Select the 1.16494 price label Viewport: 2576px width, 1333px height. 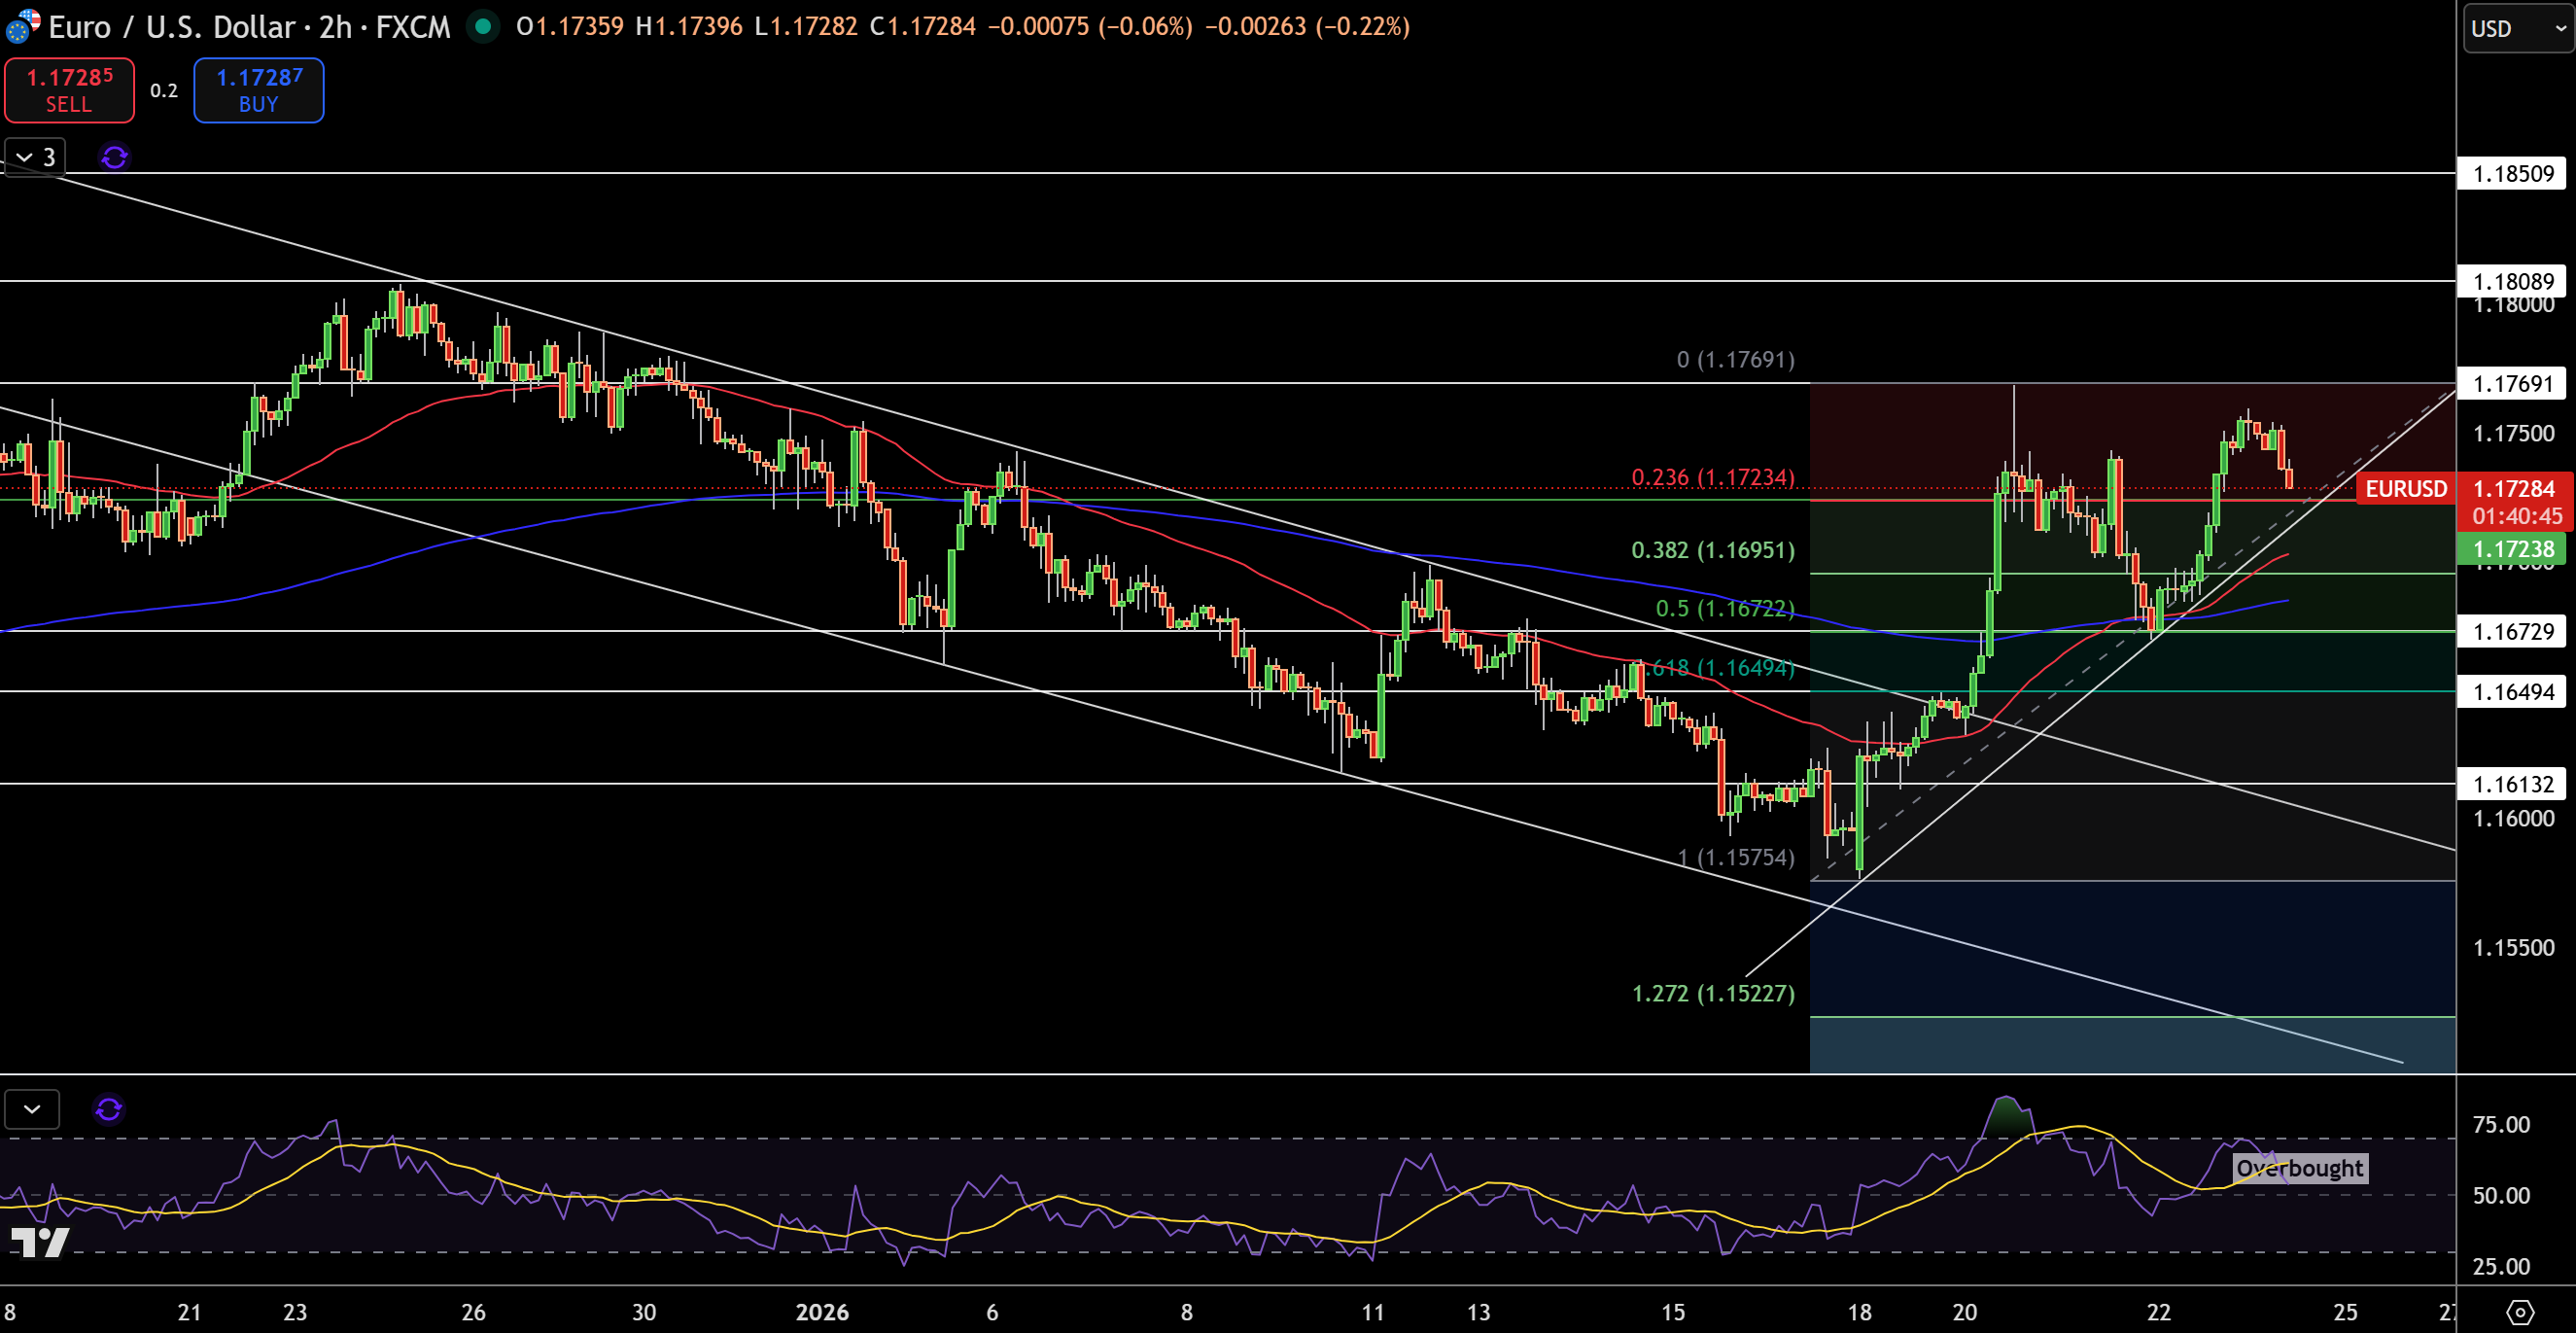point(2512,691)
